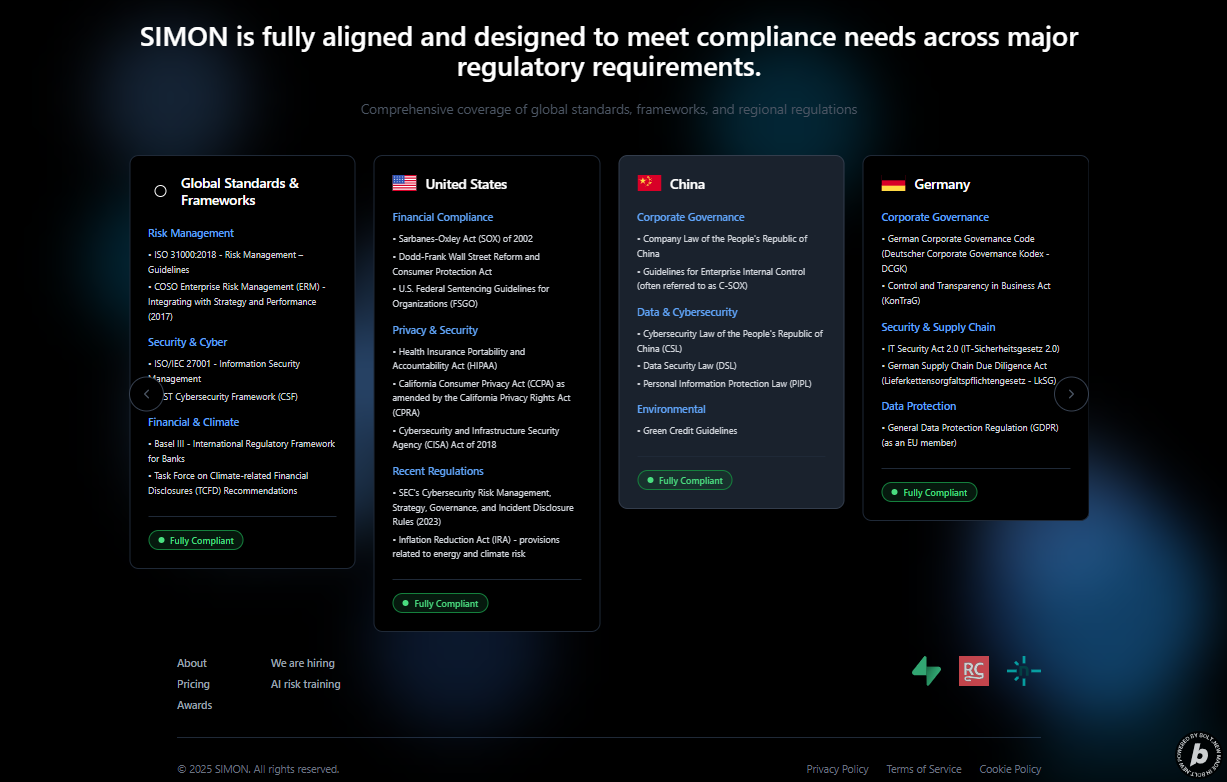Open the Terms of Service link

coord(924,769)
